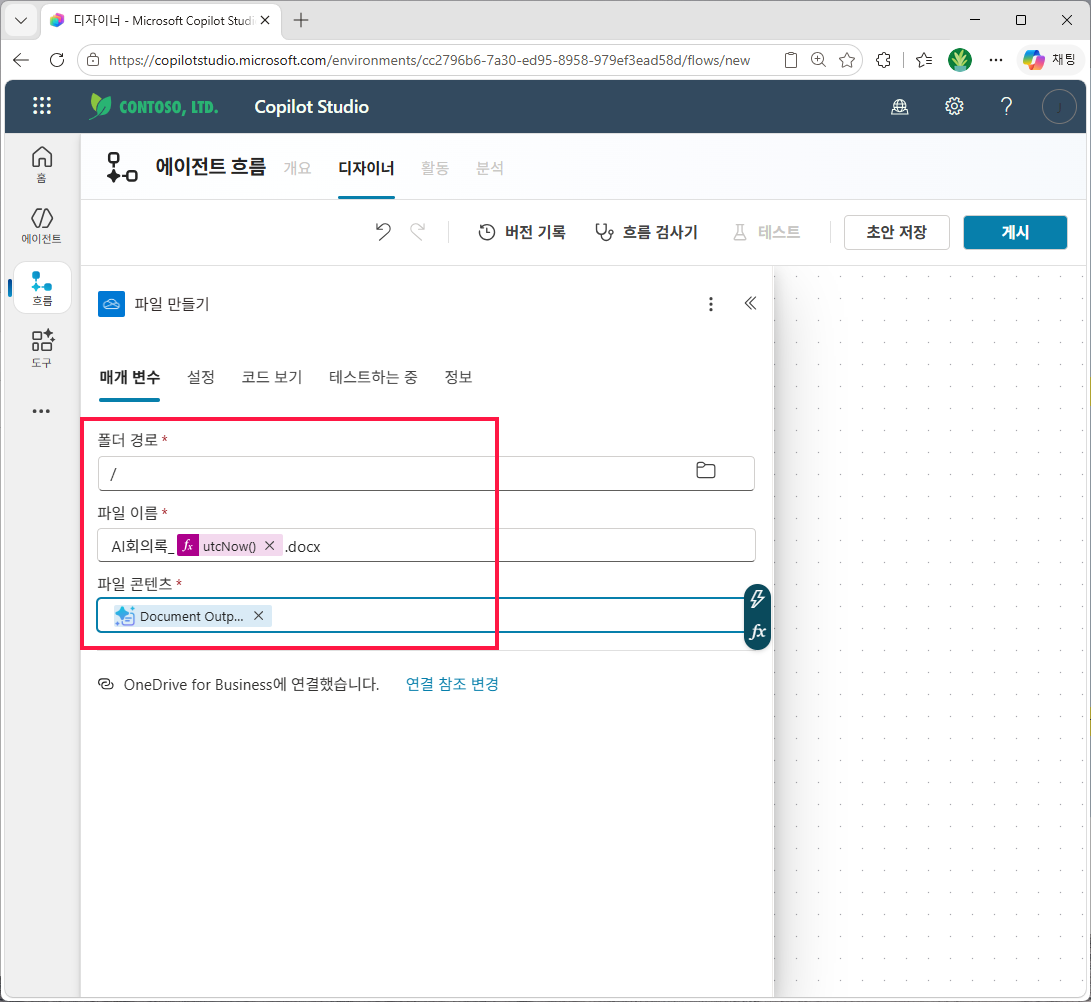Viewport: 1091px width, 1002px height.
Task: Open the environment globe icon
Action: coord(900,106)
